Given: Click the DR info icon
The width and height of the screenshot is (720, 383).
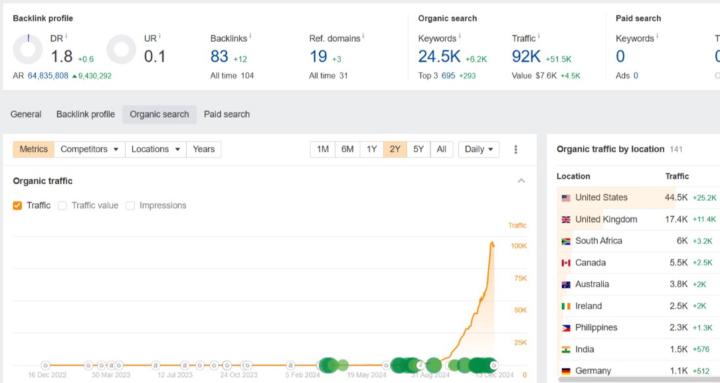Looking at the screenshot, I should 66,36.
